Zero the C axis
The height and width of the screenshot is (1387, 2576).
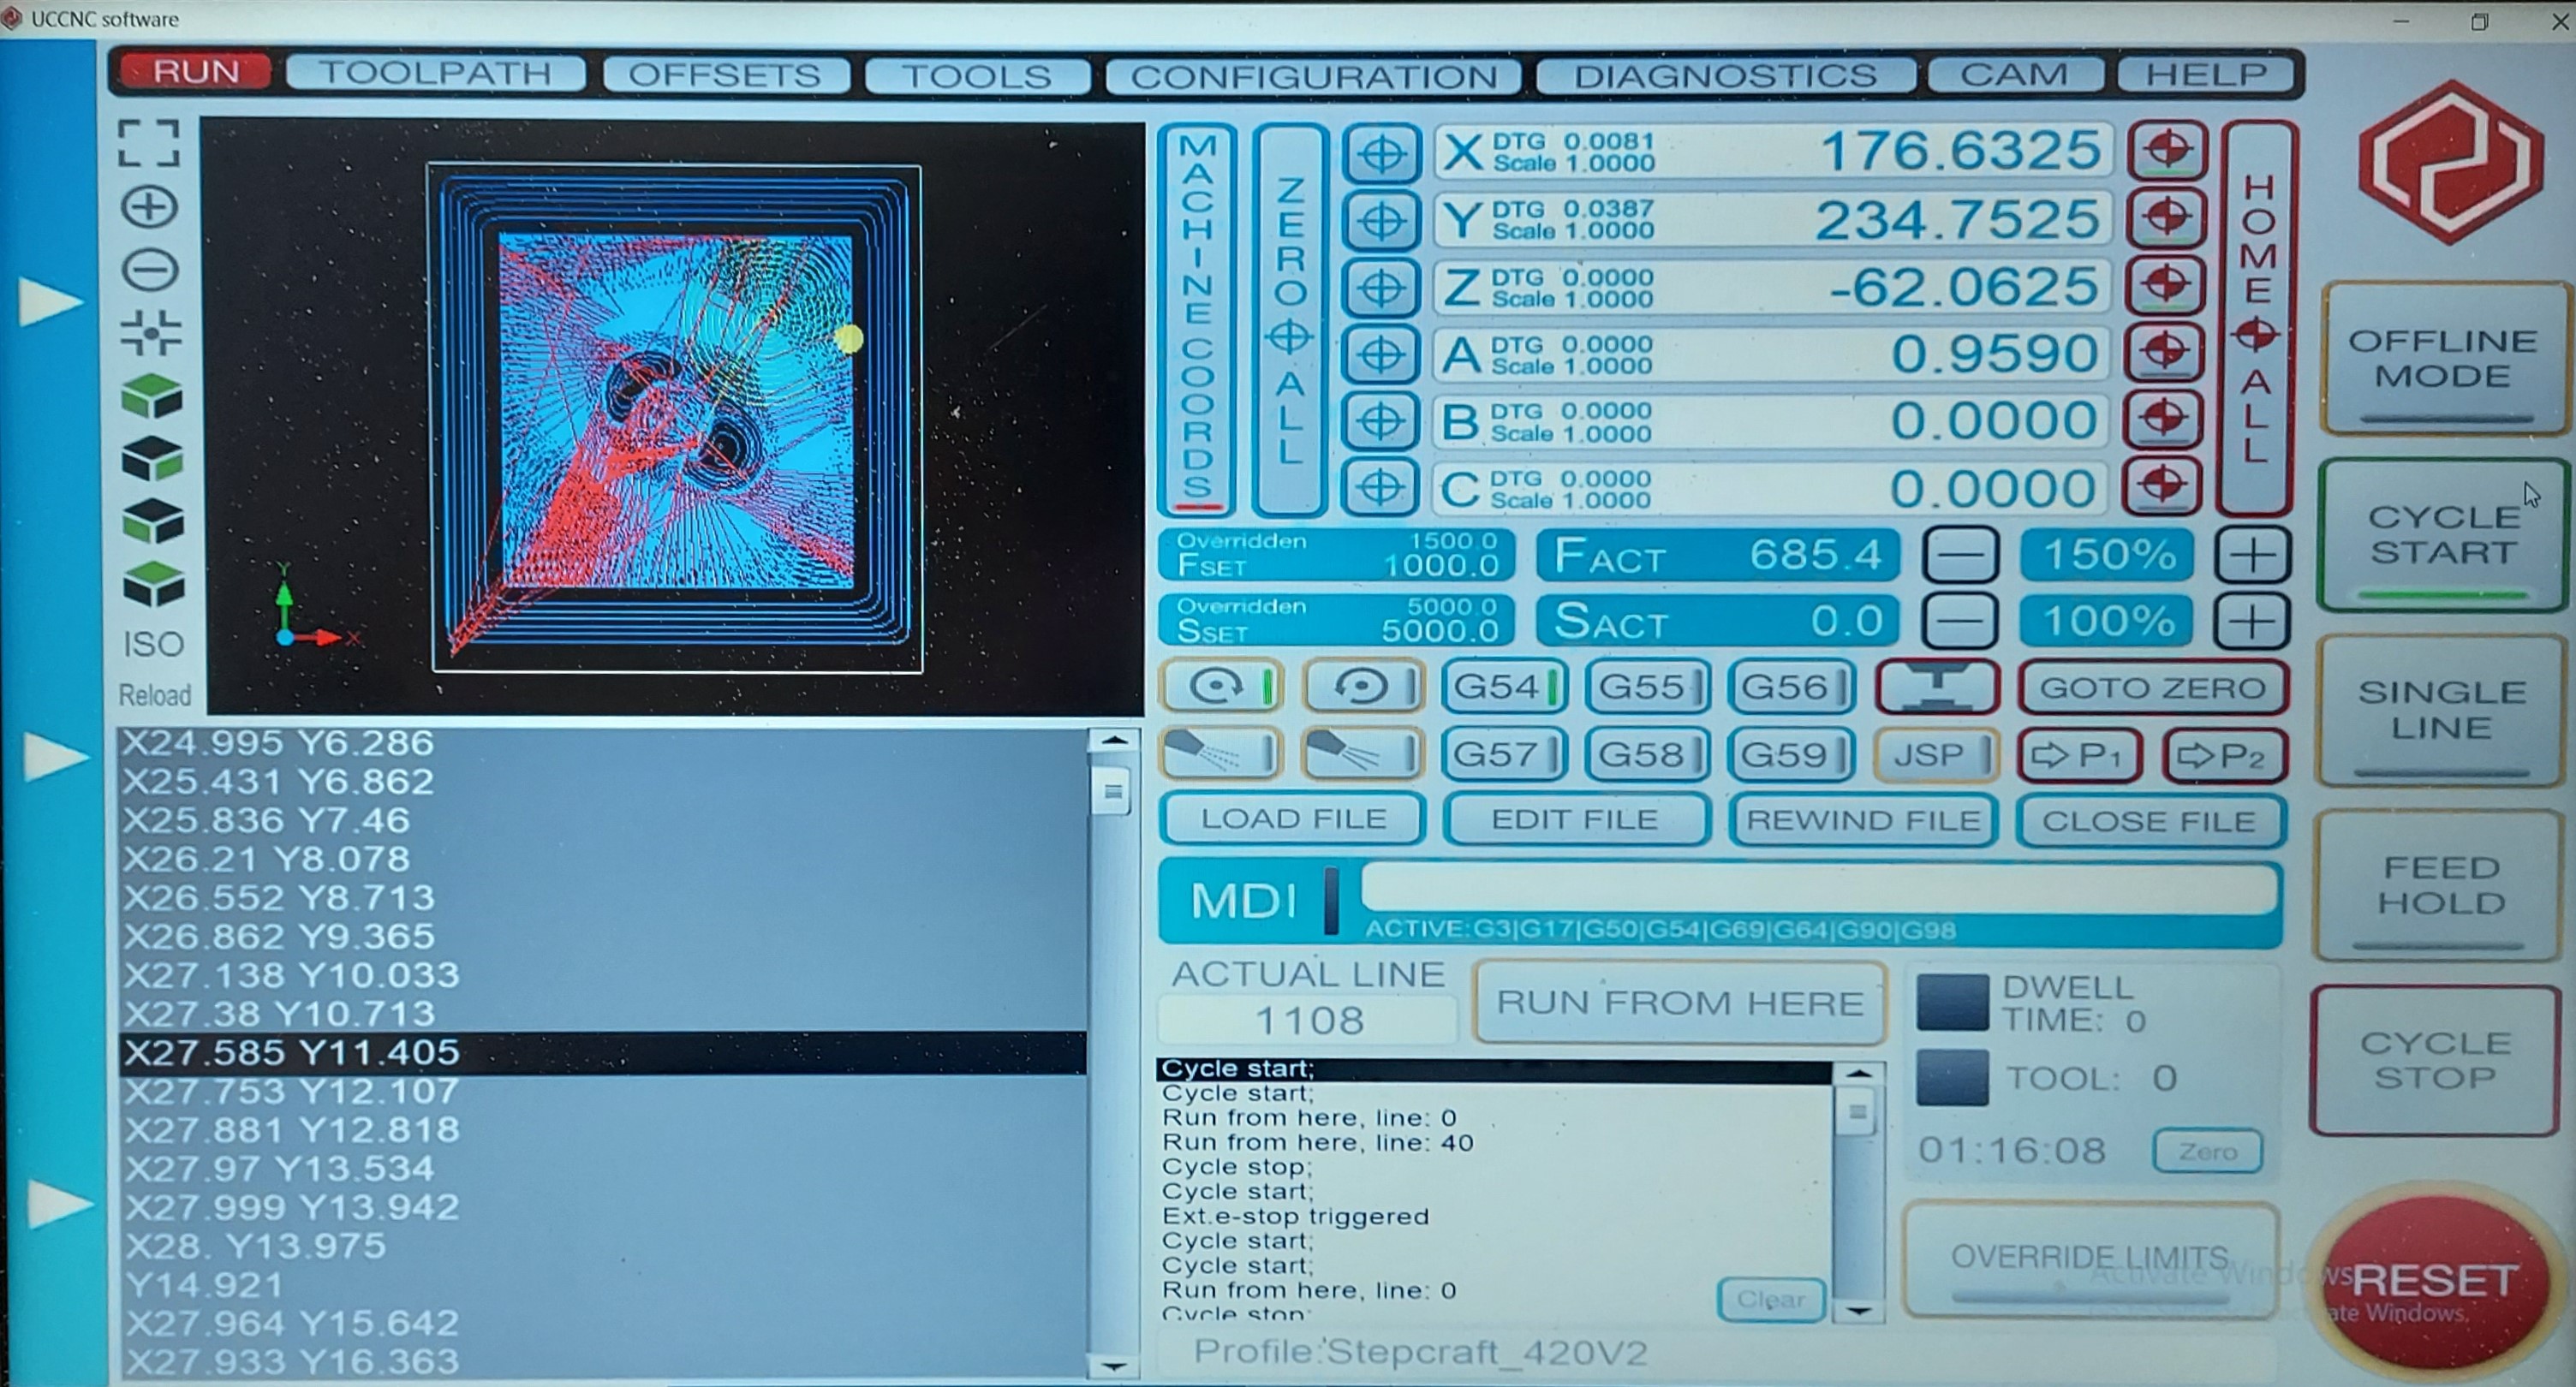click(1379, 488)
